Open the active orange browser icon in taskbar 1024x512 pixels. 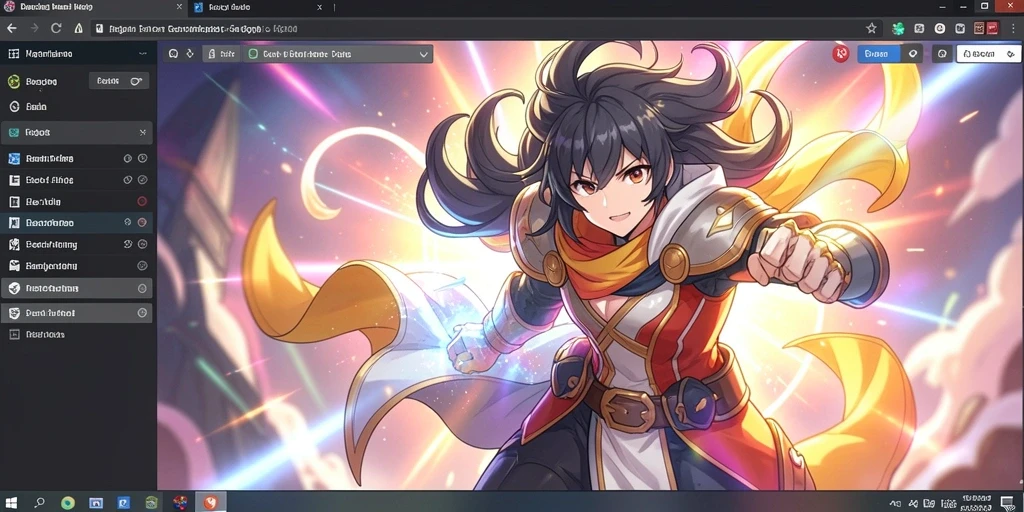tap(210, 502)
